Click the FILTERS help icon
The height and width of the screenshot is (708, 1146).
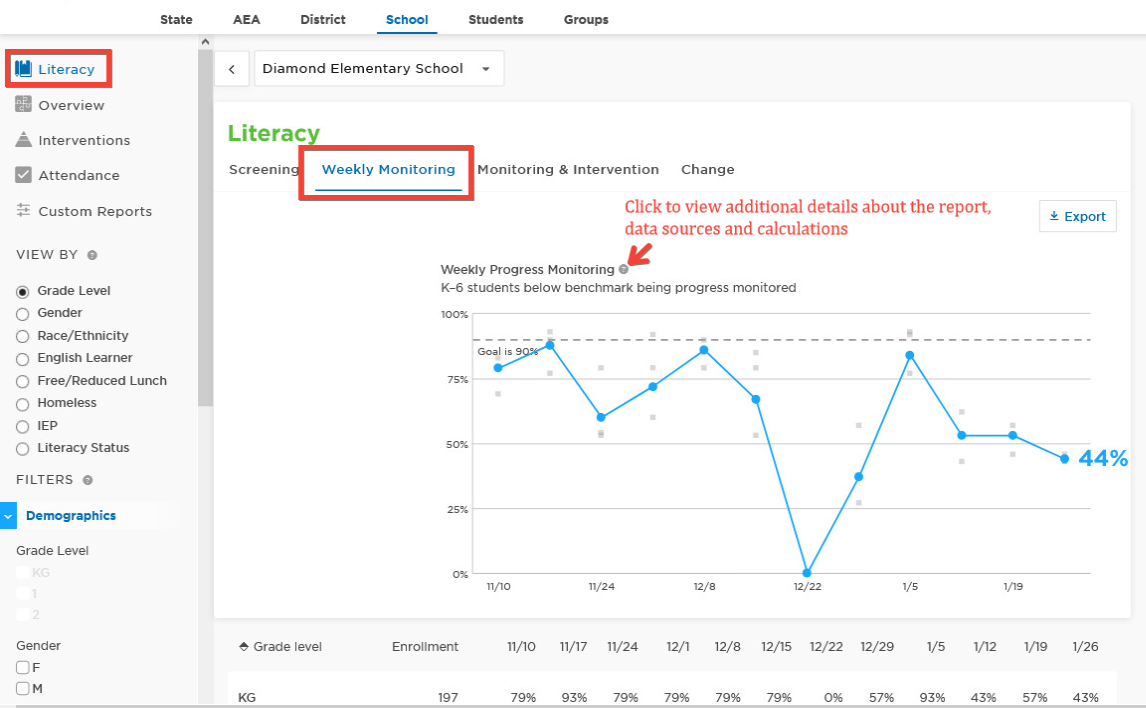click(88, 480)
